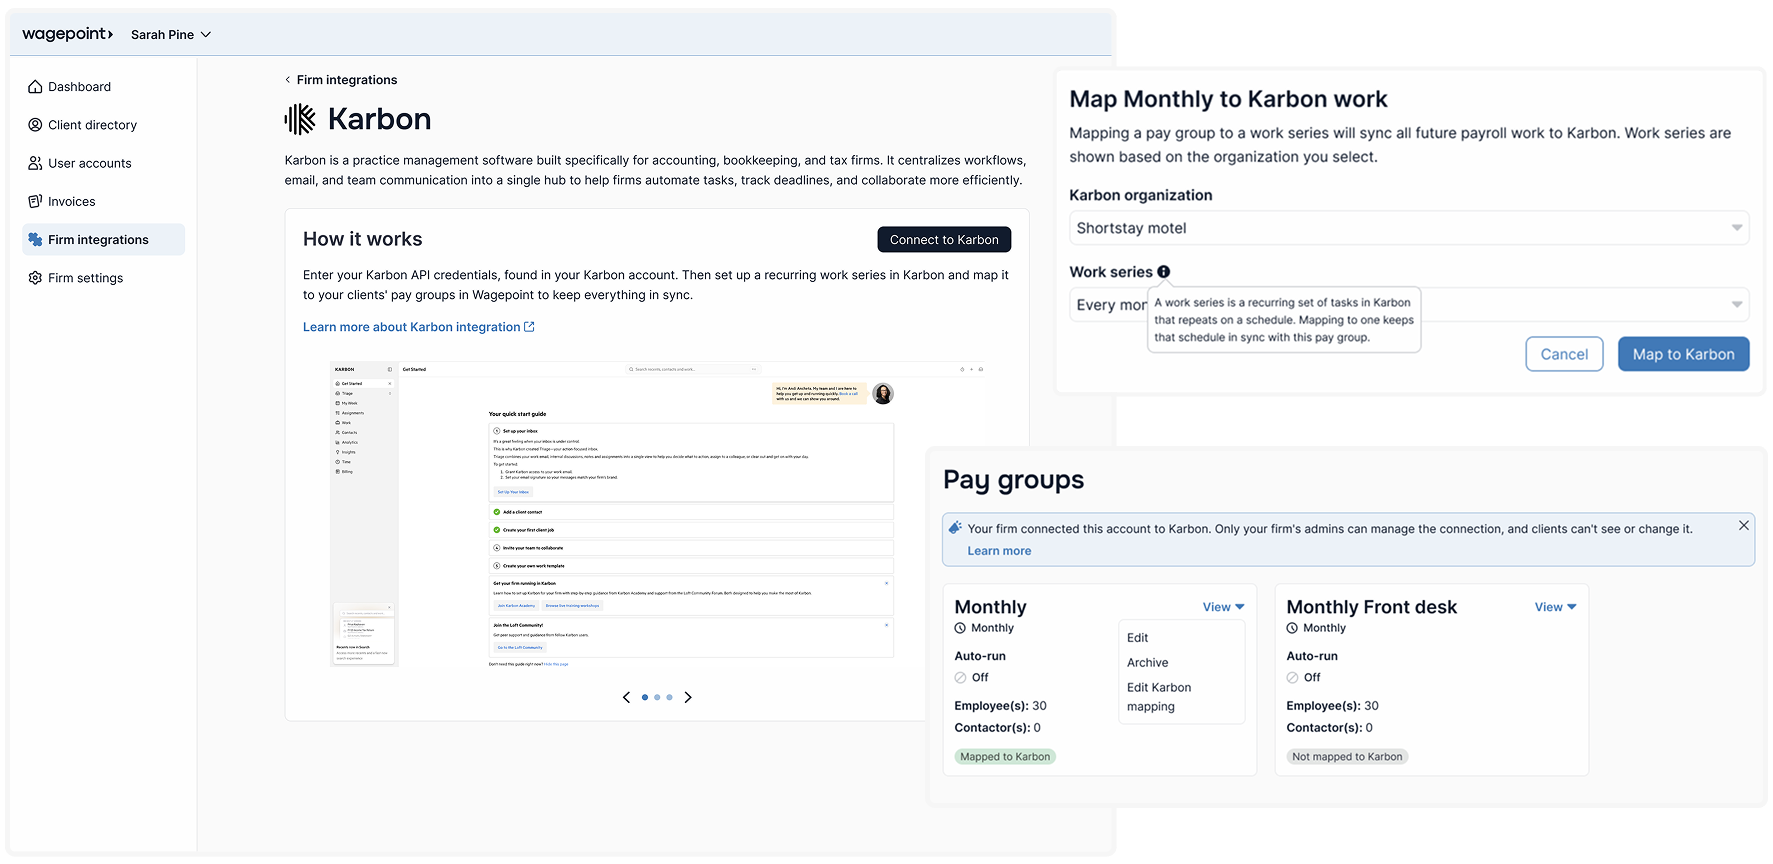Open the Work series dropdown arrow
1773x864 pixels.
pyautogui.click(x=1737, y=305)
